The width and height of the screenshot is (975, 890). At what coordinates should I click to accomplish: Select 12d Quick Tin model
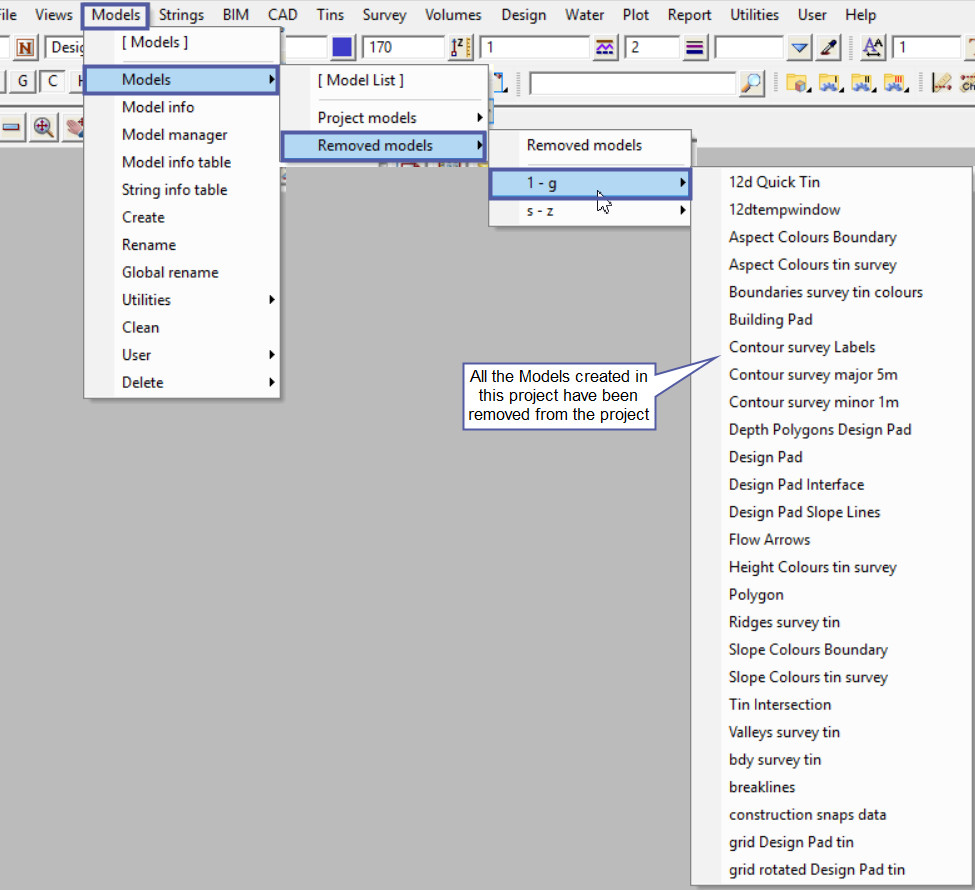[x=831, y=182]
